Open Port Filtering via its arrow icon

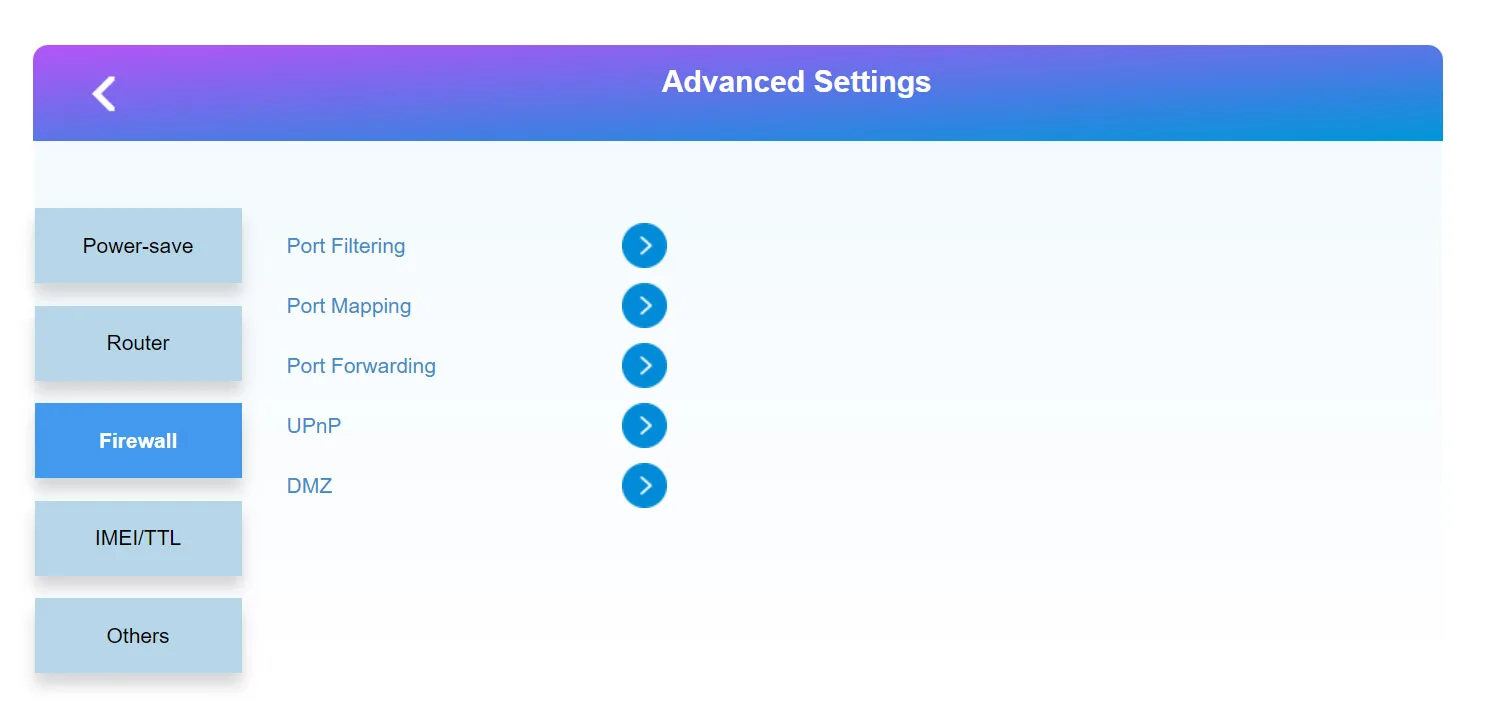tap(644, 246)
